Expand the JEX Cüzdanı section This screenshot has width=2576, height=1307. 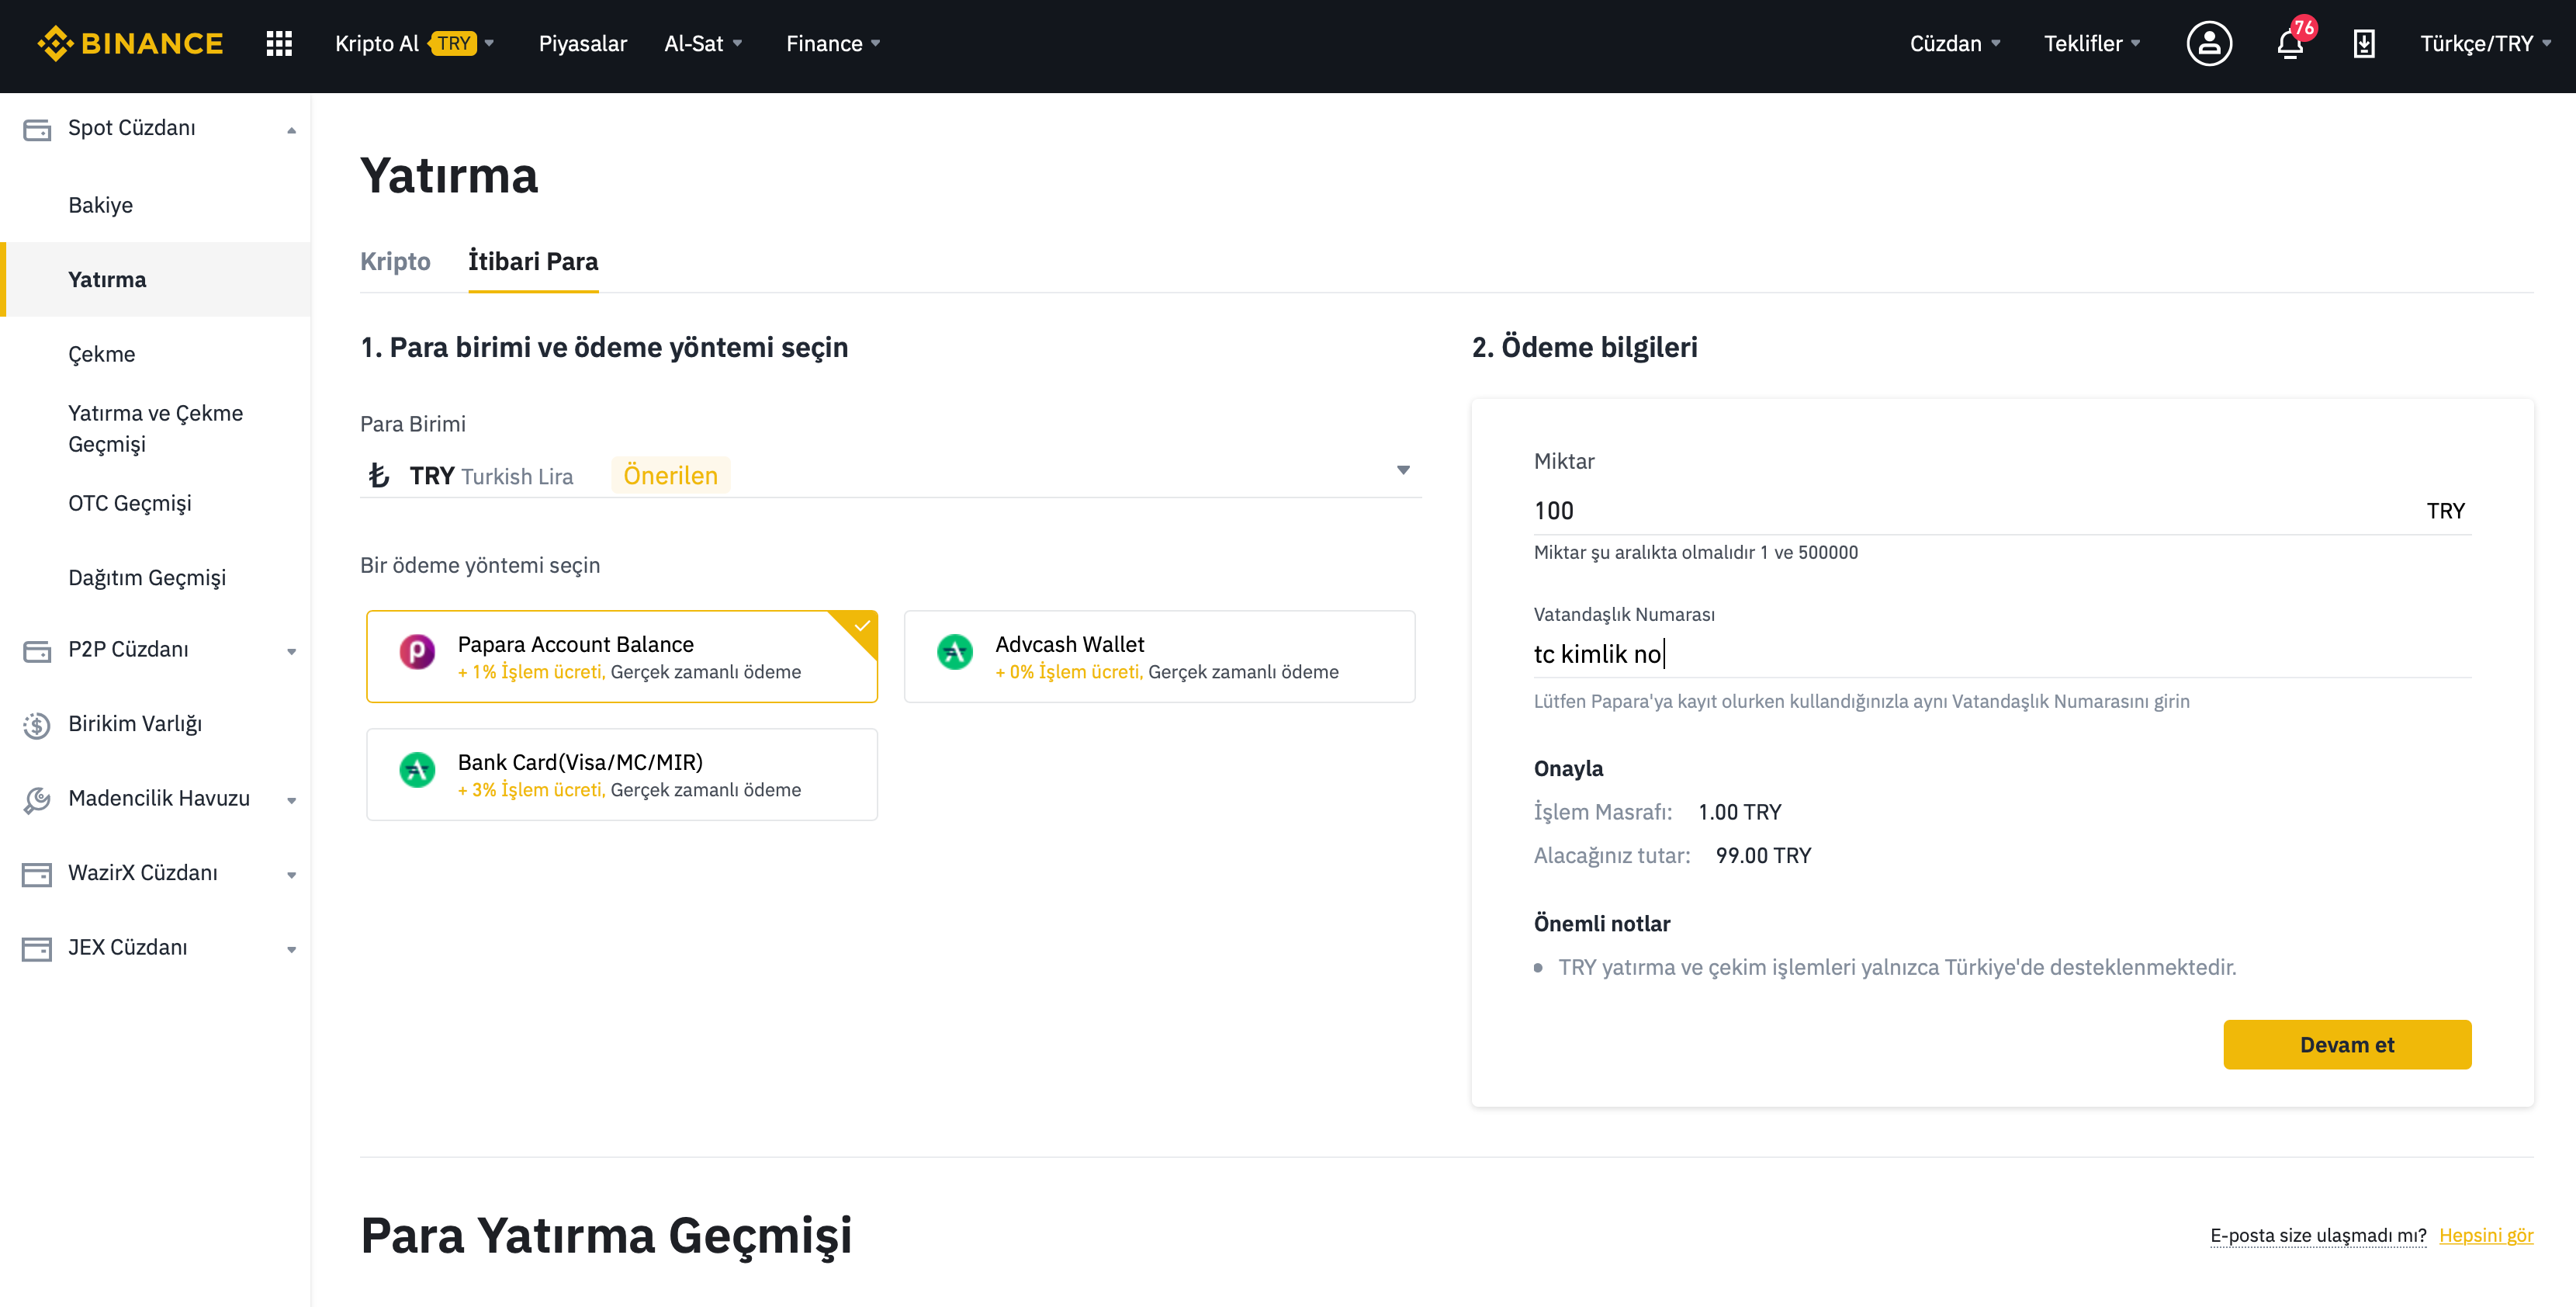tap(292, 950)
